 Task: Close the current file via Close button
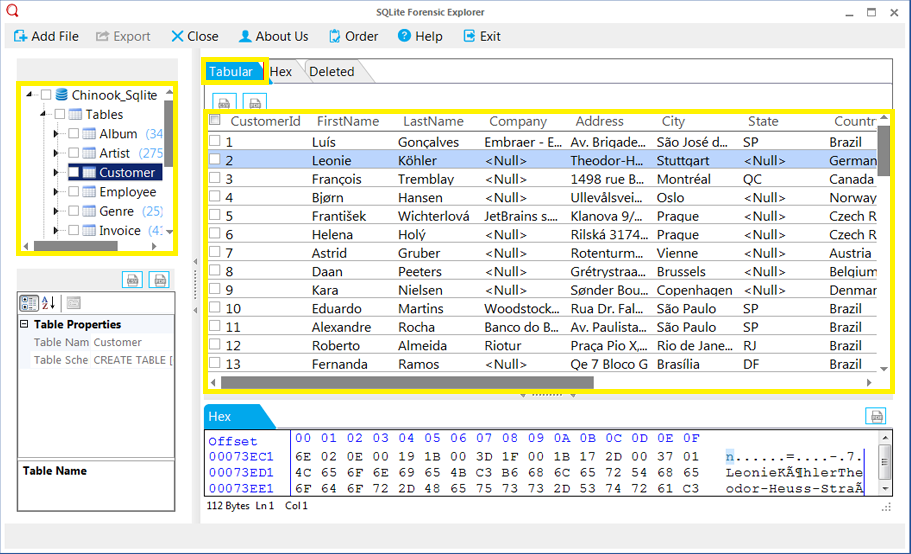[195, 36]
